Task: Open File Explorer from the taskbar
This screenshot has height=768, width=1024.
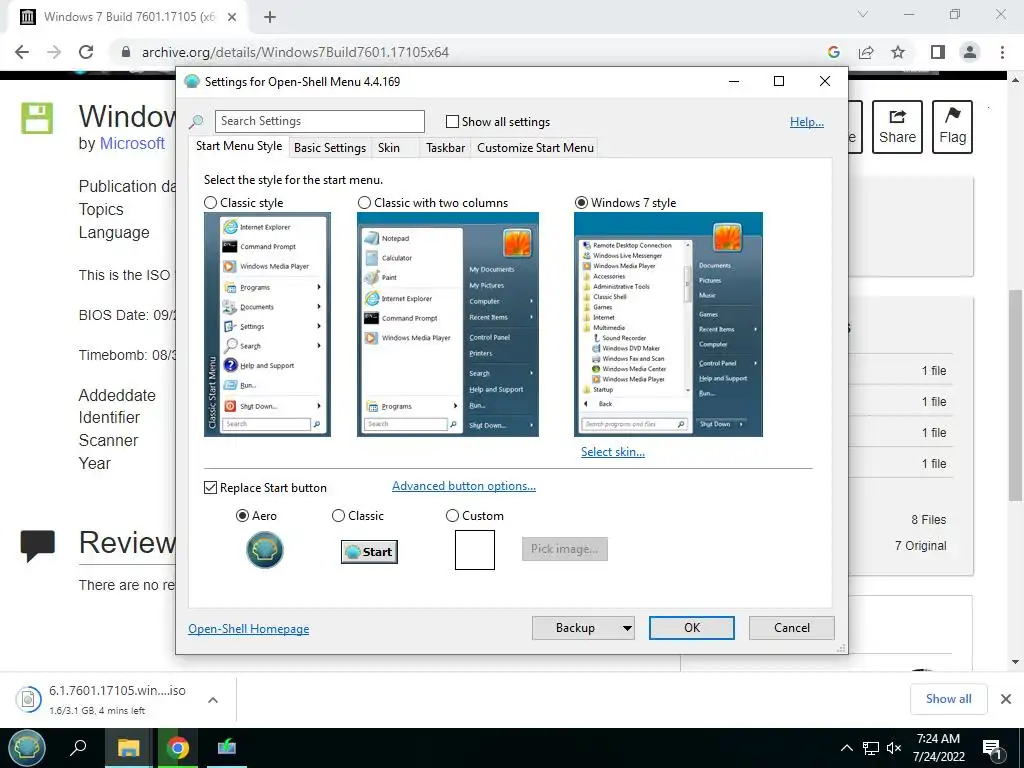Action: point(128,748)
